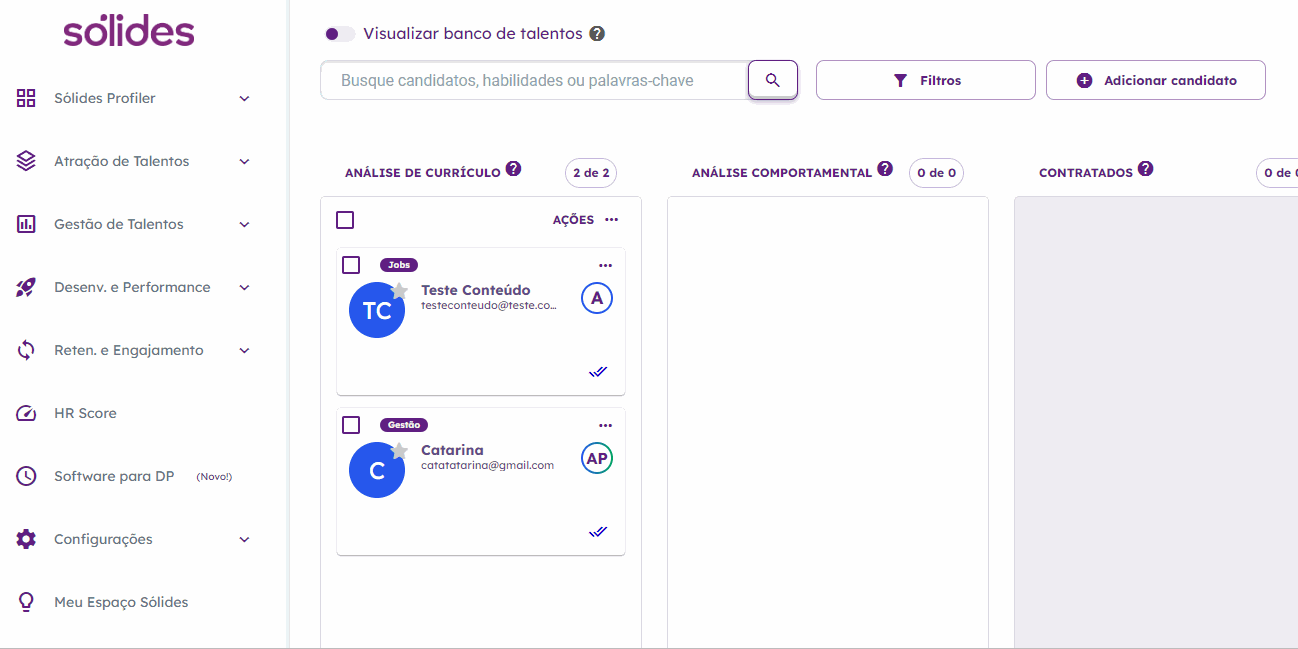Open three-dot menu beside Ações
This screenshot has width=1298, height=649.
coord(612,220)
